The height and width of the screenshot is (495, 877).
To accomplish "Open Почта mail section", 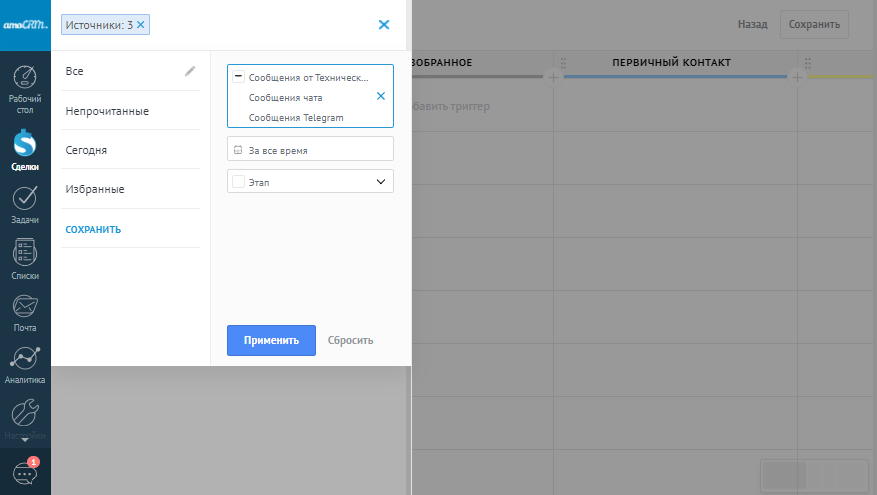I will click(x=25, y=312).
